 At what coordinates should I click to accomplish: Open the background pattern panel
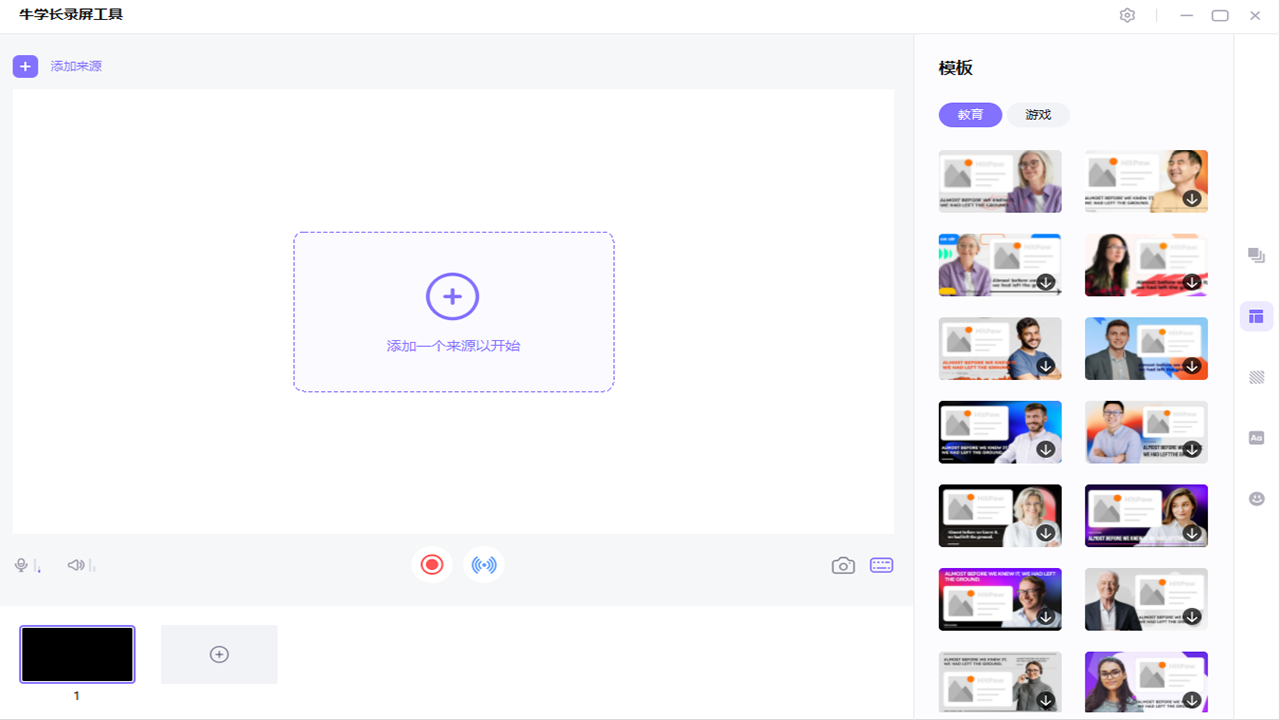point(1256,377)
